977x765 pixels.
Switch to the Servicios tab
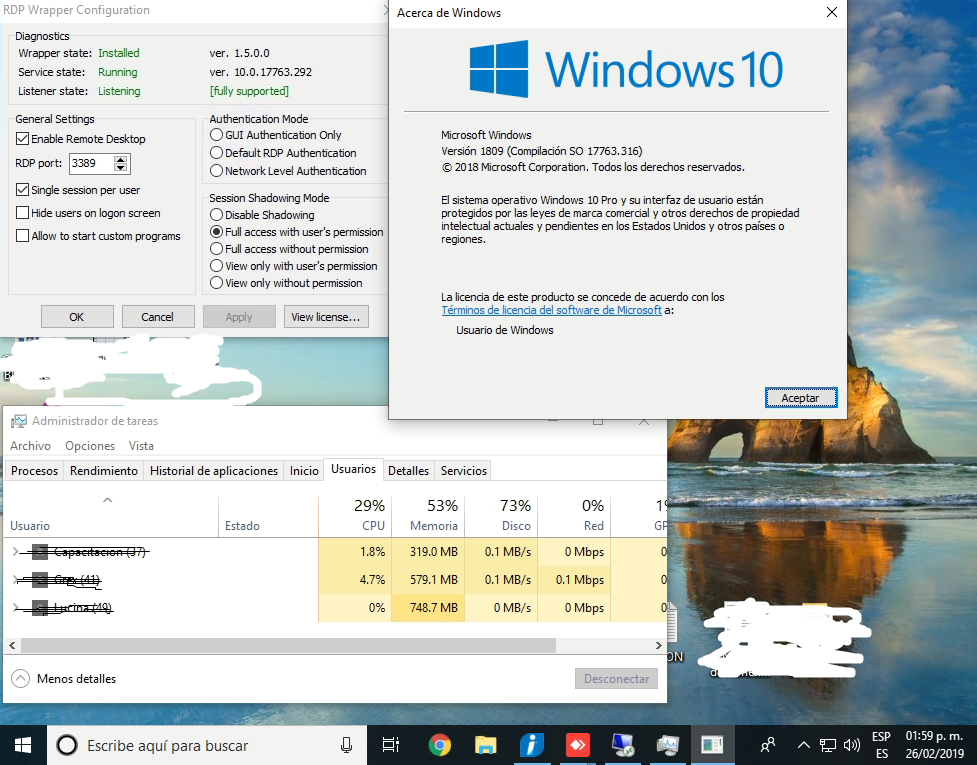[x=464, y=471]
